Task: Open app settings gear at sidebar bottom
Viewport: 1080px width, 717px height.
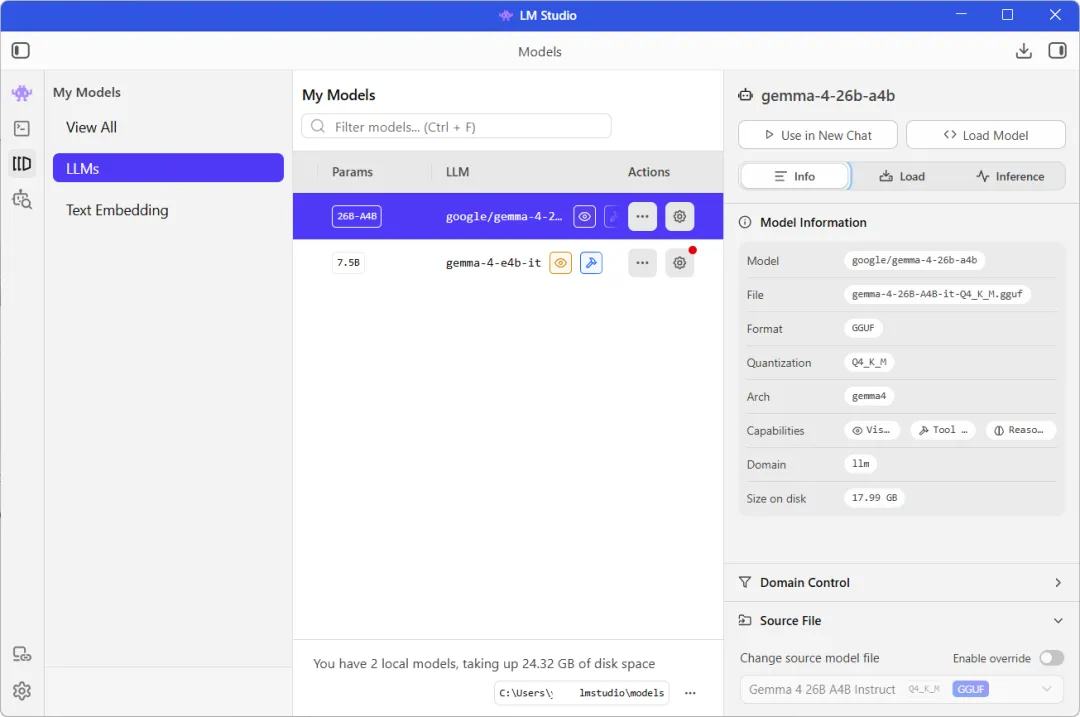Action: (x=22, y=691)
